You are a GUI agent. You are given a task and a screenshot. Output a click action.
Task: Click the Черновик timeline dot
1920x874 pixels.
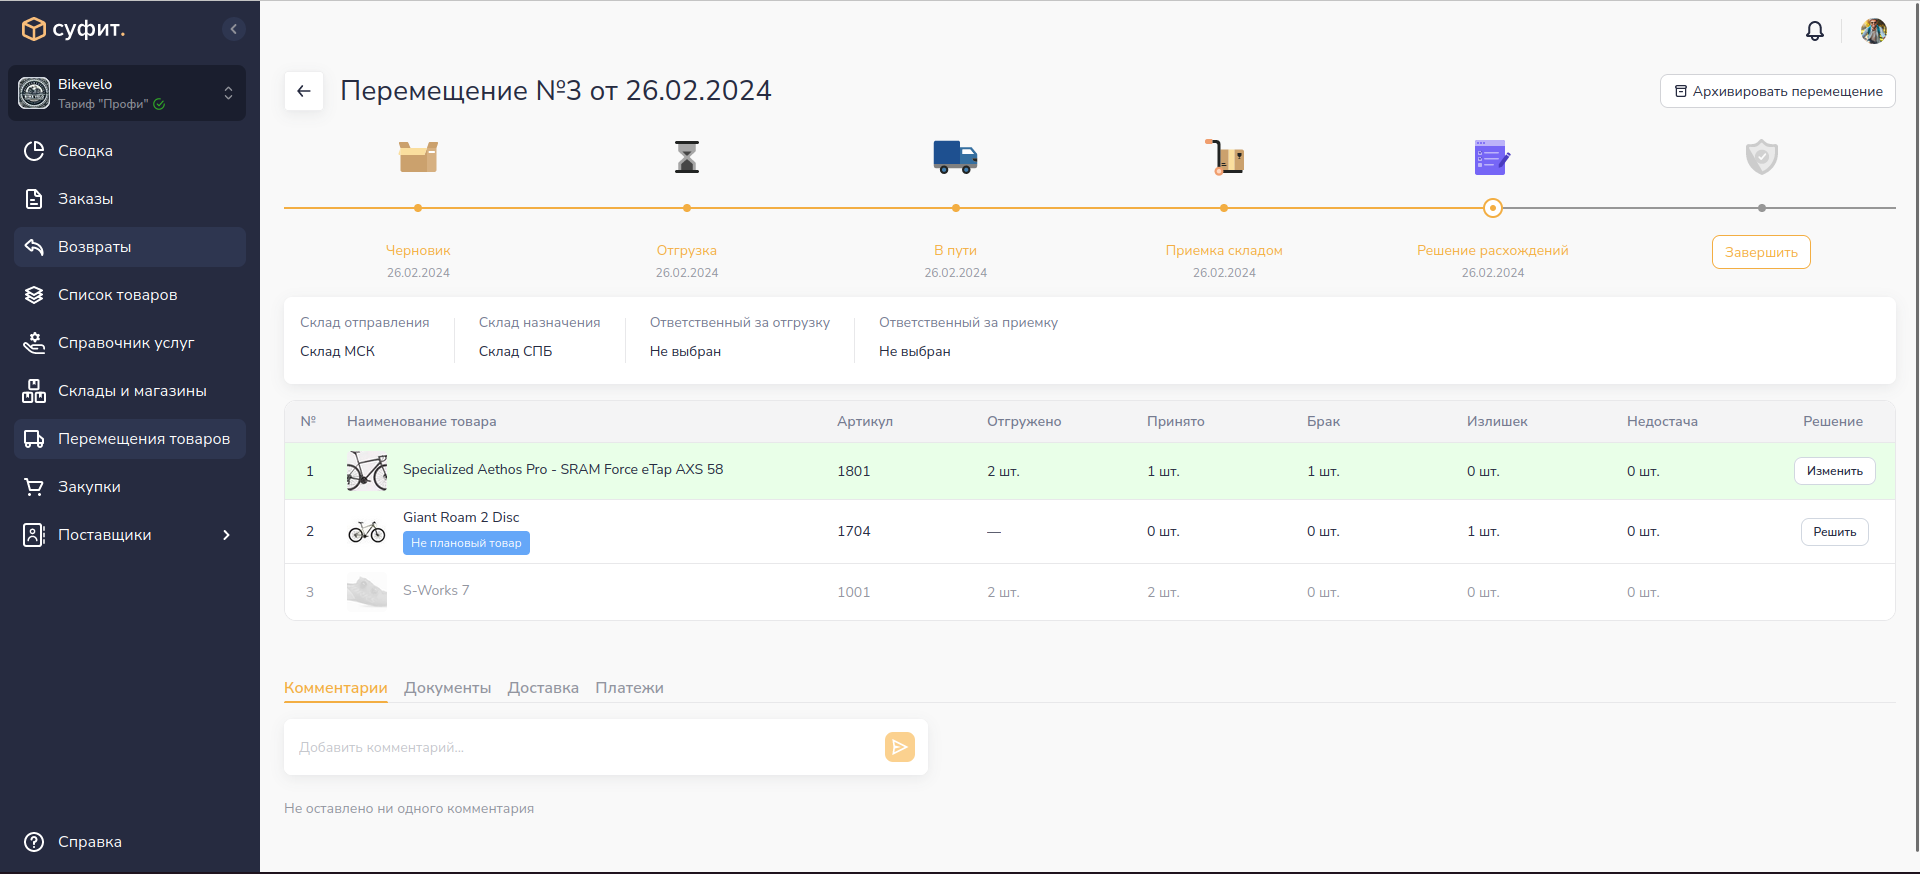(x=418, y=208)
